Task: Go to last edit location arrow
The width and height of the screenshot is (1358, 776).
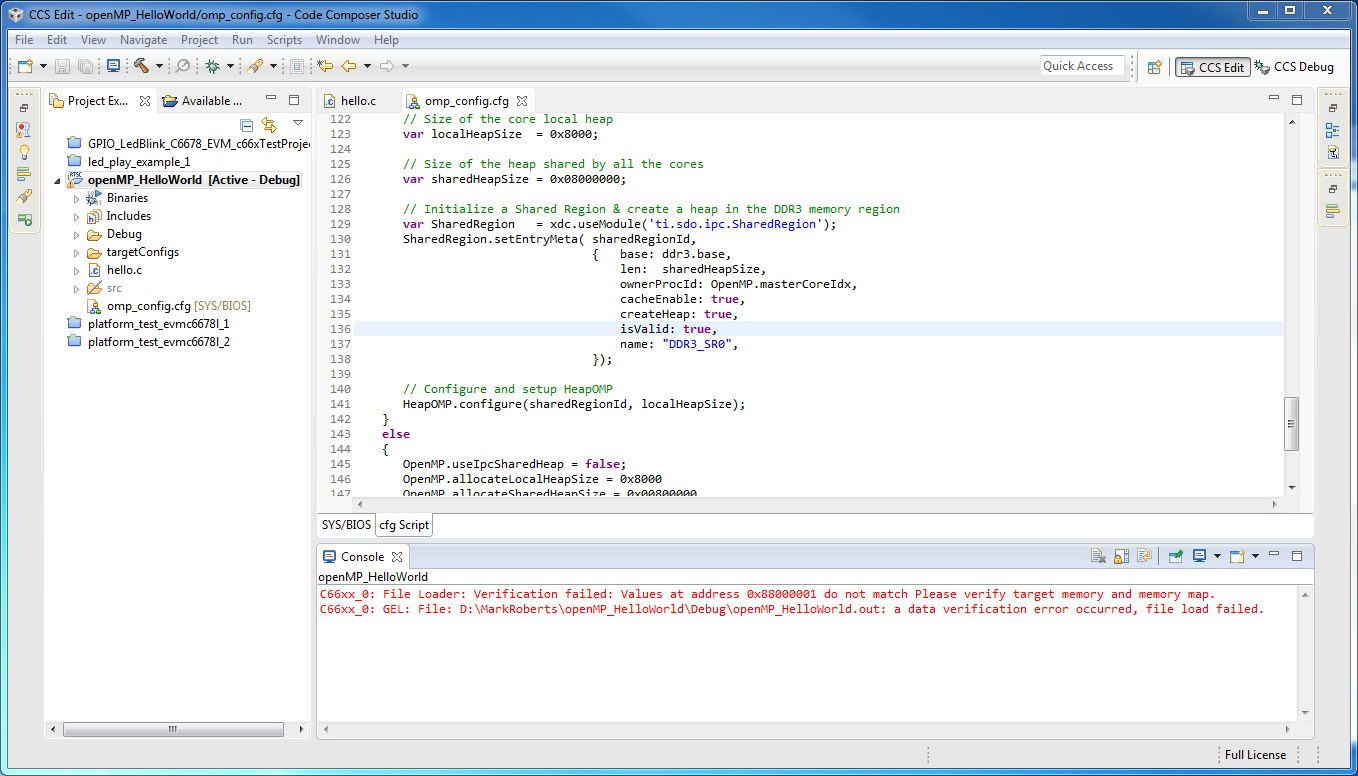Action: (325, 66)
